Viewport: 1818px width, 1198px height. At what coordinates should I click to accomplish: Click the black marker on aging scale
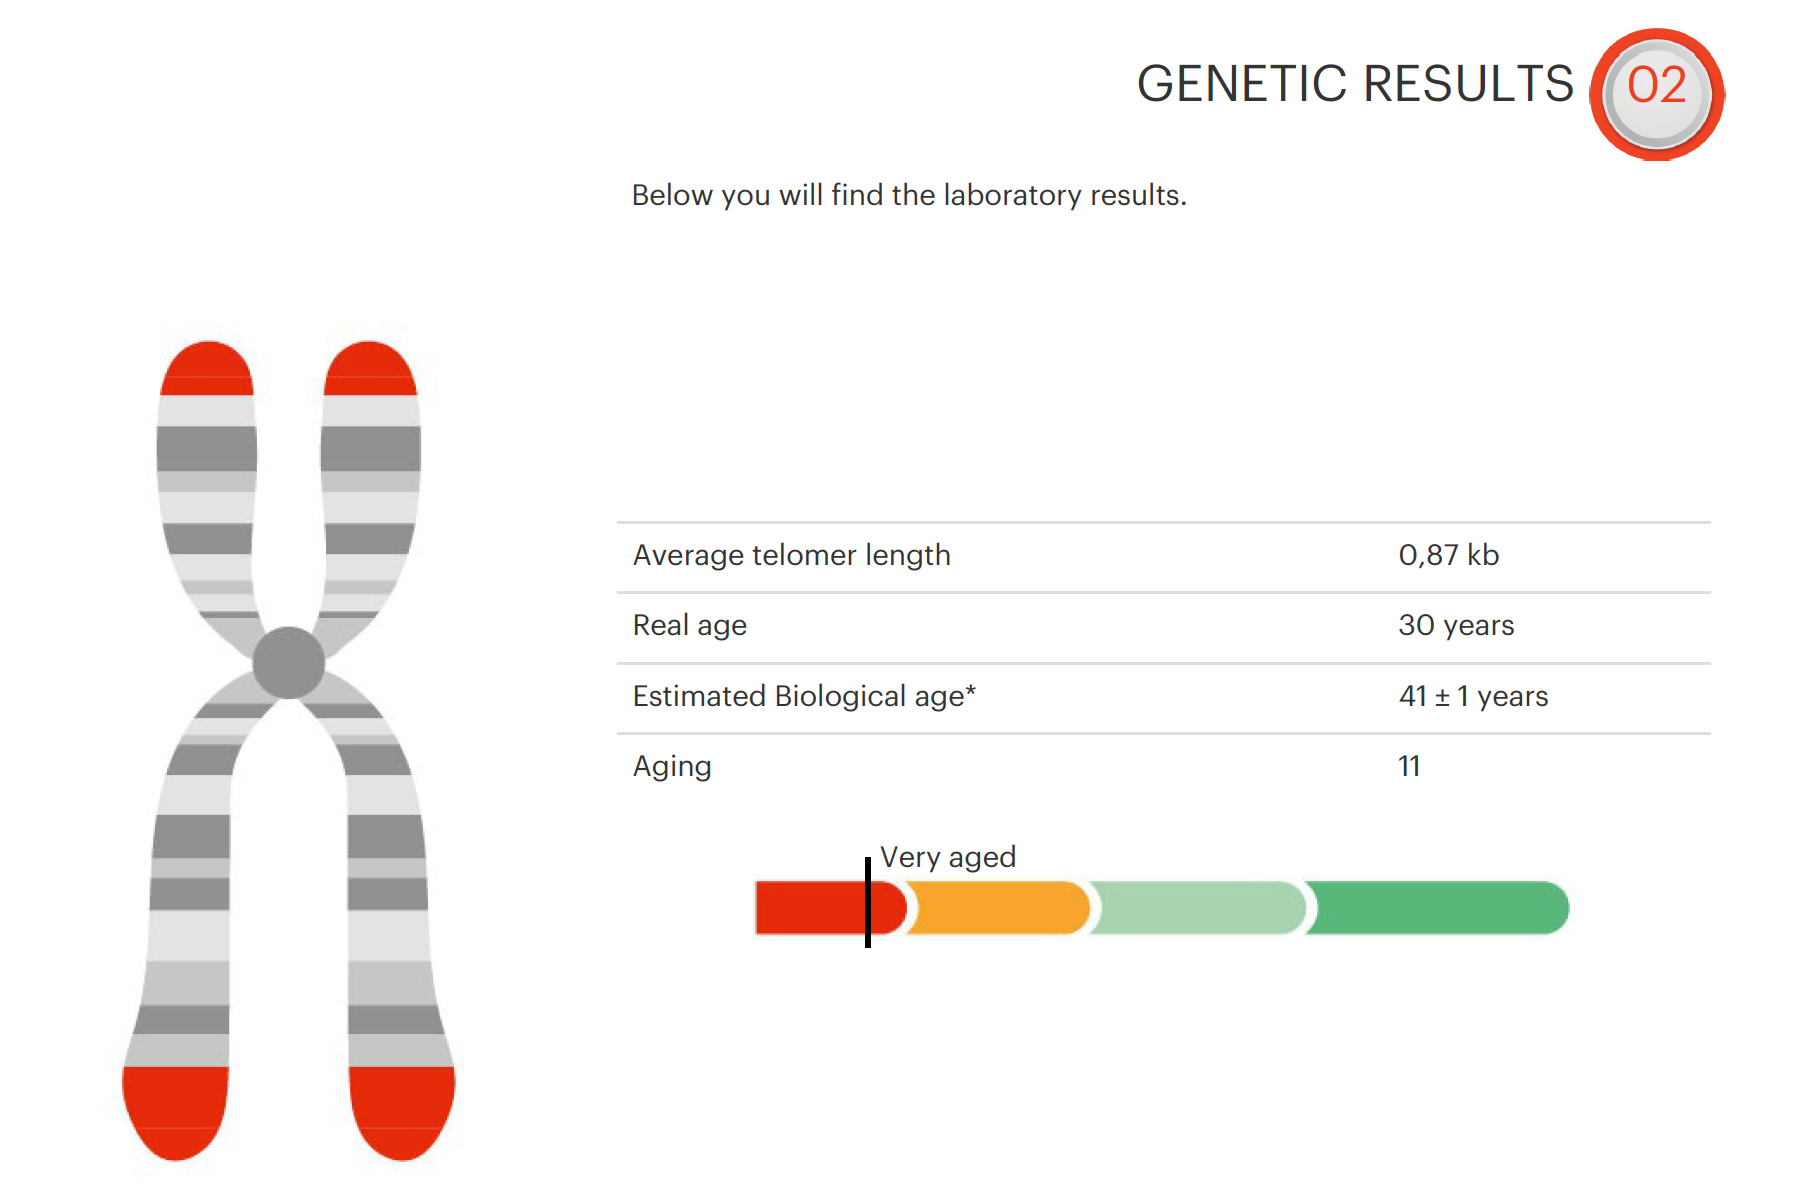(x=868, y=902)
